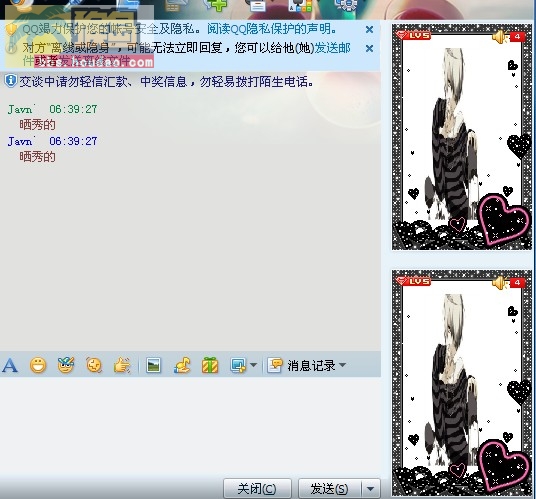Select the second 晒秀的 message text

37,157
